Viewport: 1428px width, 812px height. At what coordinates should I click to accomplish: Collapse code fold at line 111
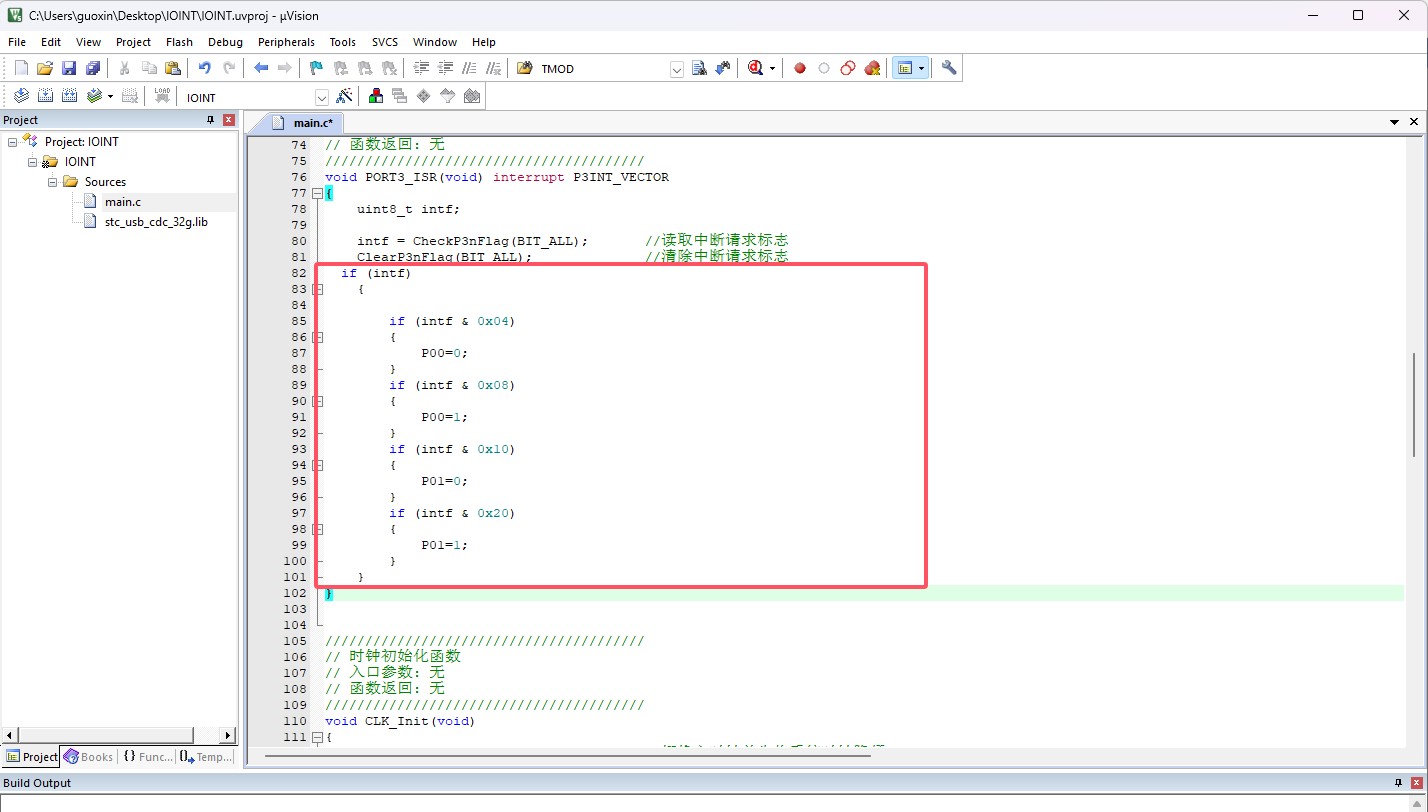[x=317, y=737]
